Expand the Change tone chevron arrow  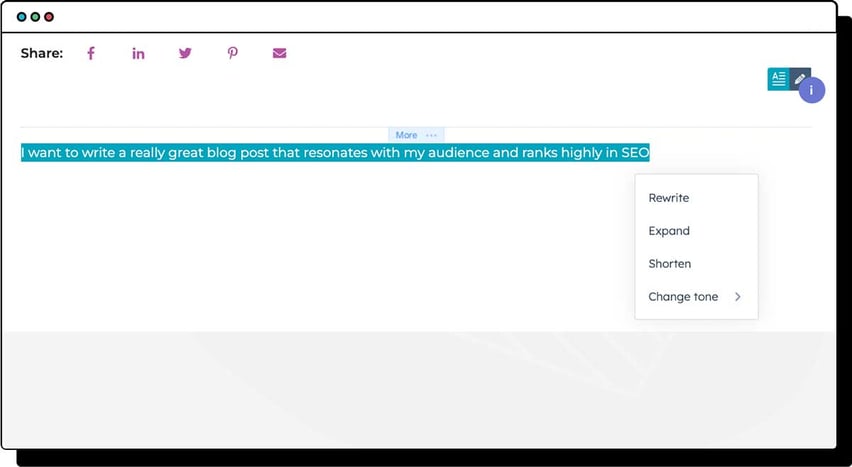[x=737, y=297]
